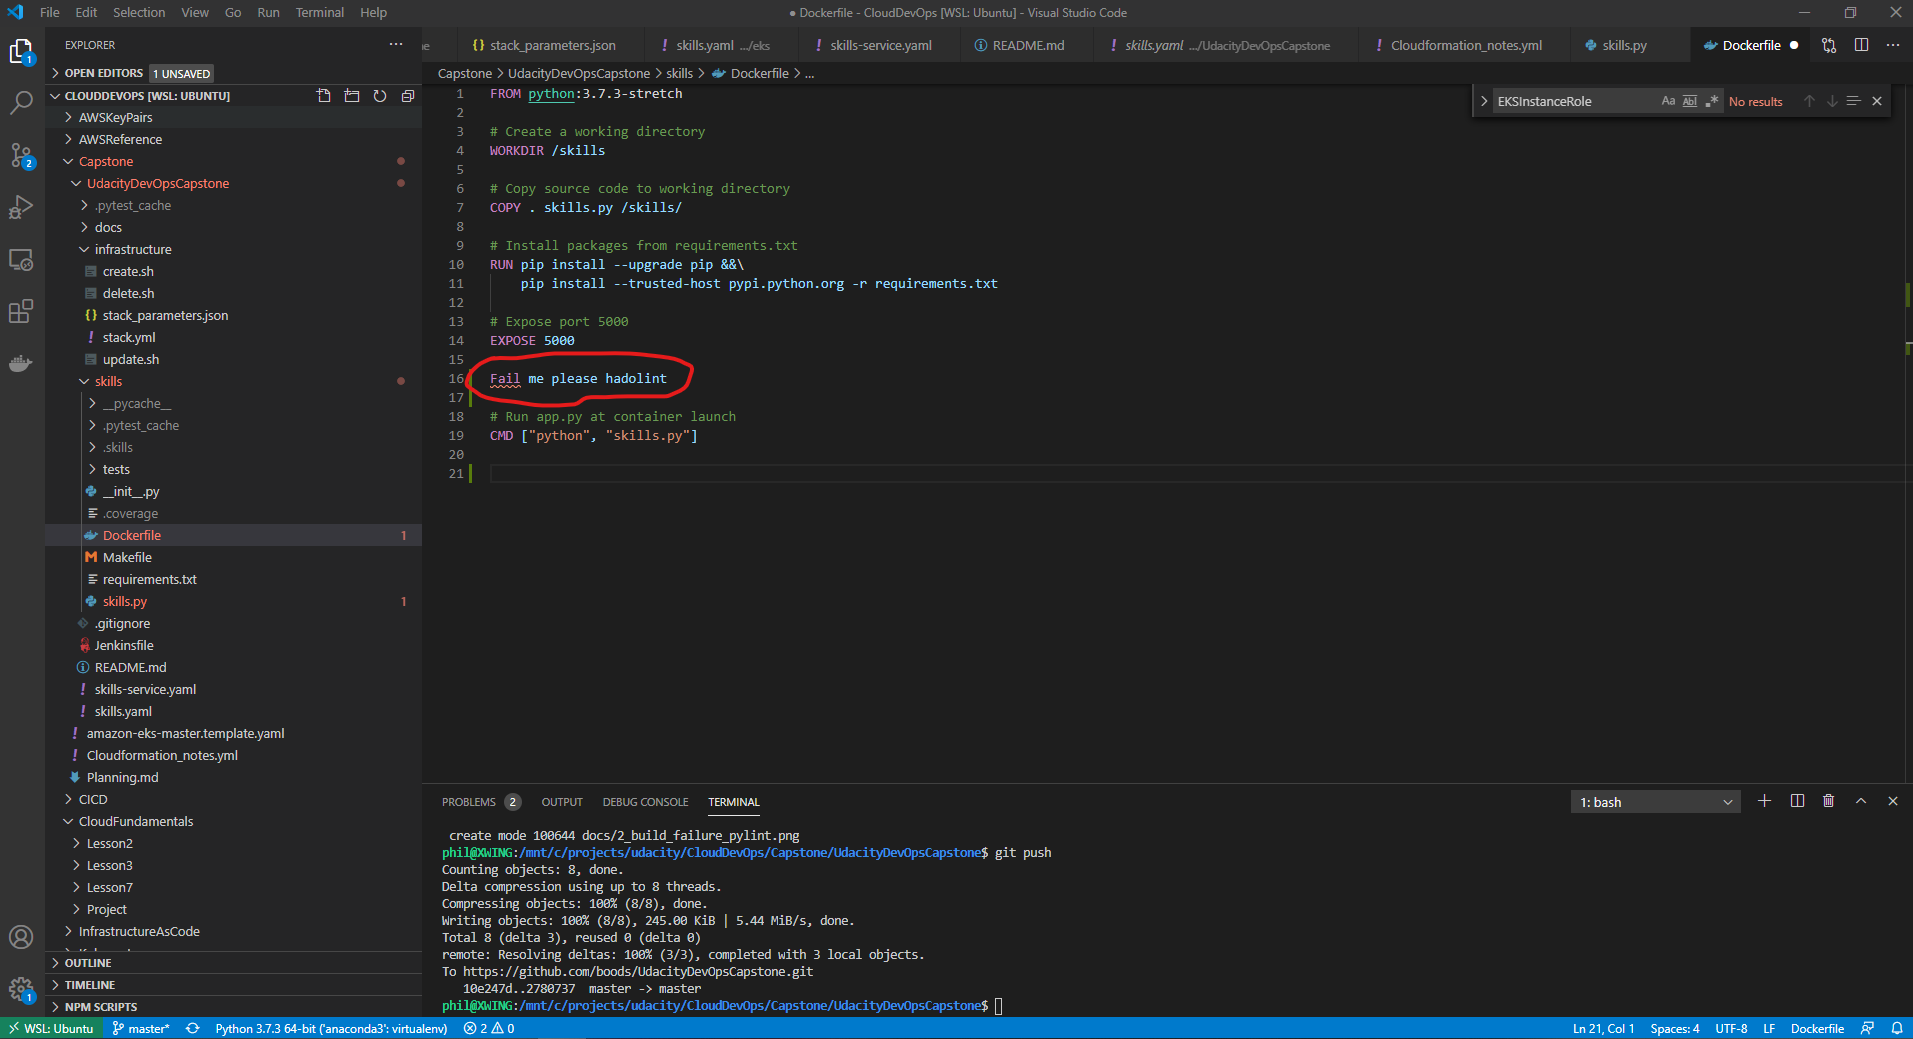Switch to the README.md tab
The width and height of the screenshot is (1913, 1039).
(1027, 45)
